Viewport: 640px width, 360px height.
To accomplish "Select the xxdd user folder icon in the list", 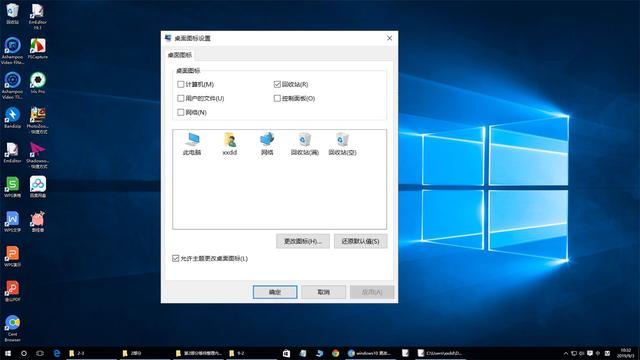I will pos(229,144).
